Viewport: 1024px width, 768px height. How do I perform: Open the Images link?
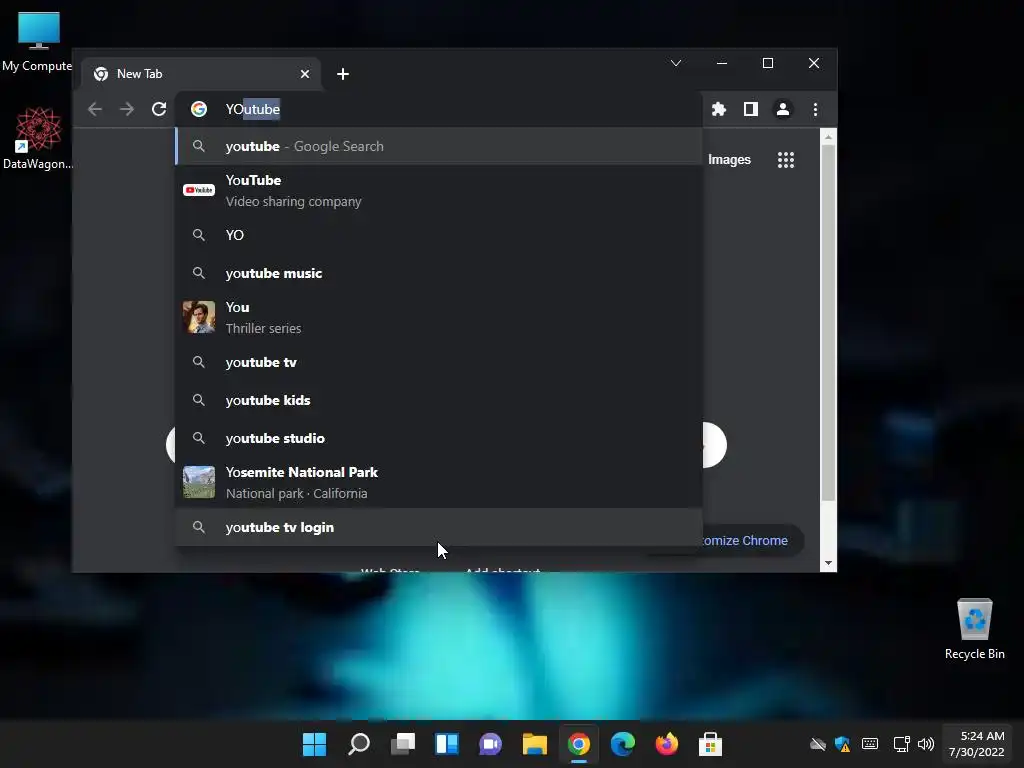tap(729, 160)
